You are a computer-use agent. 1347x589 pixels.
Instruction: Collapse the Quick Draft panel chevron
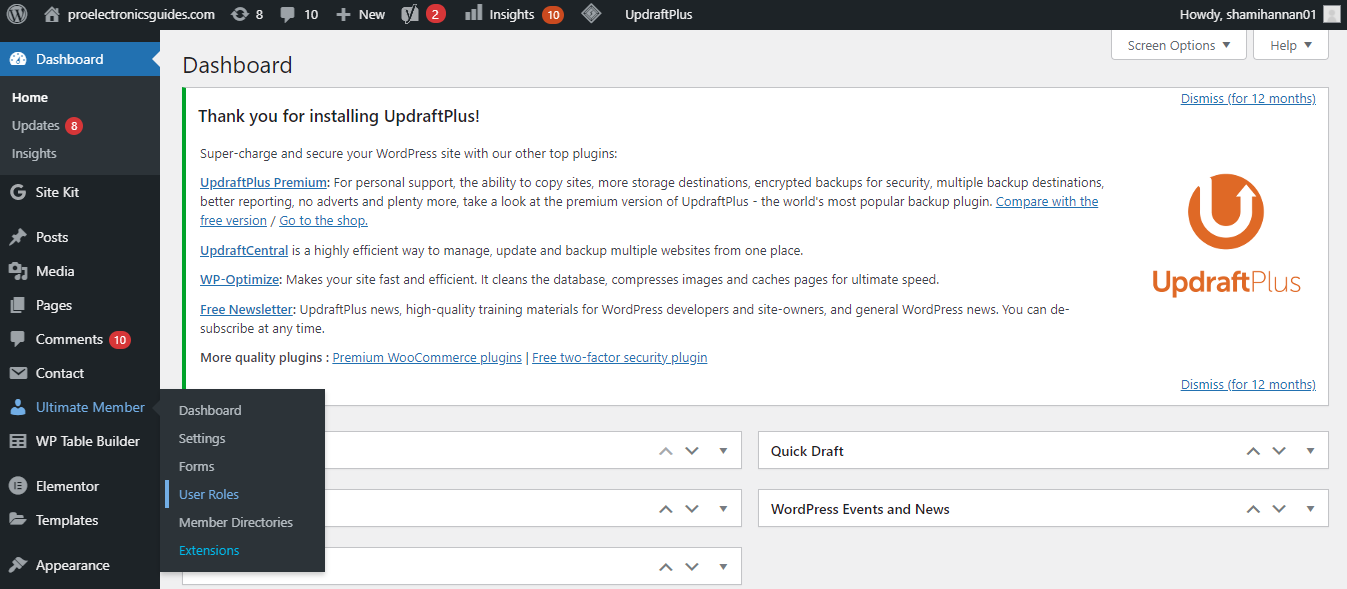point(1310,450)
